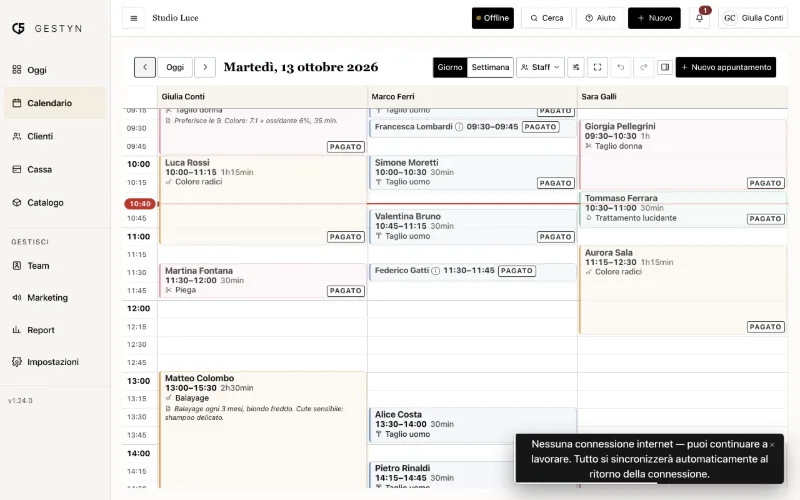The image size is (800, 500).
Task: Click the Gestyn logo icon
Action: [x=18, y=28]
